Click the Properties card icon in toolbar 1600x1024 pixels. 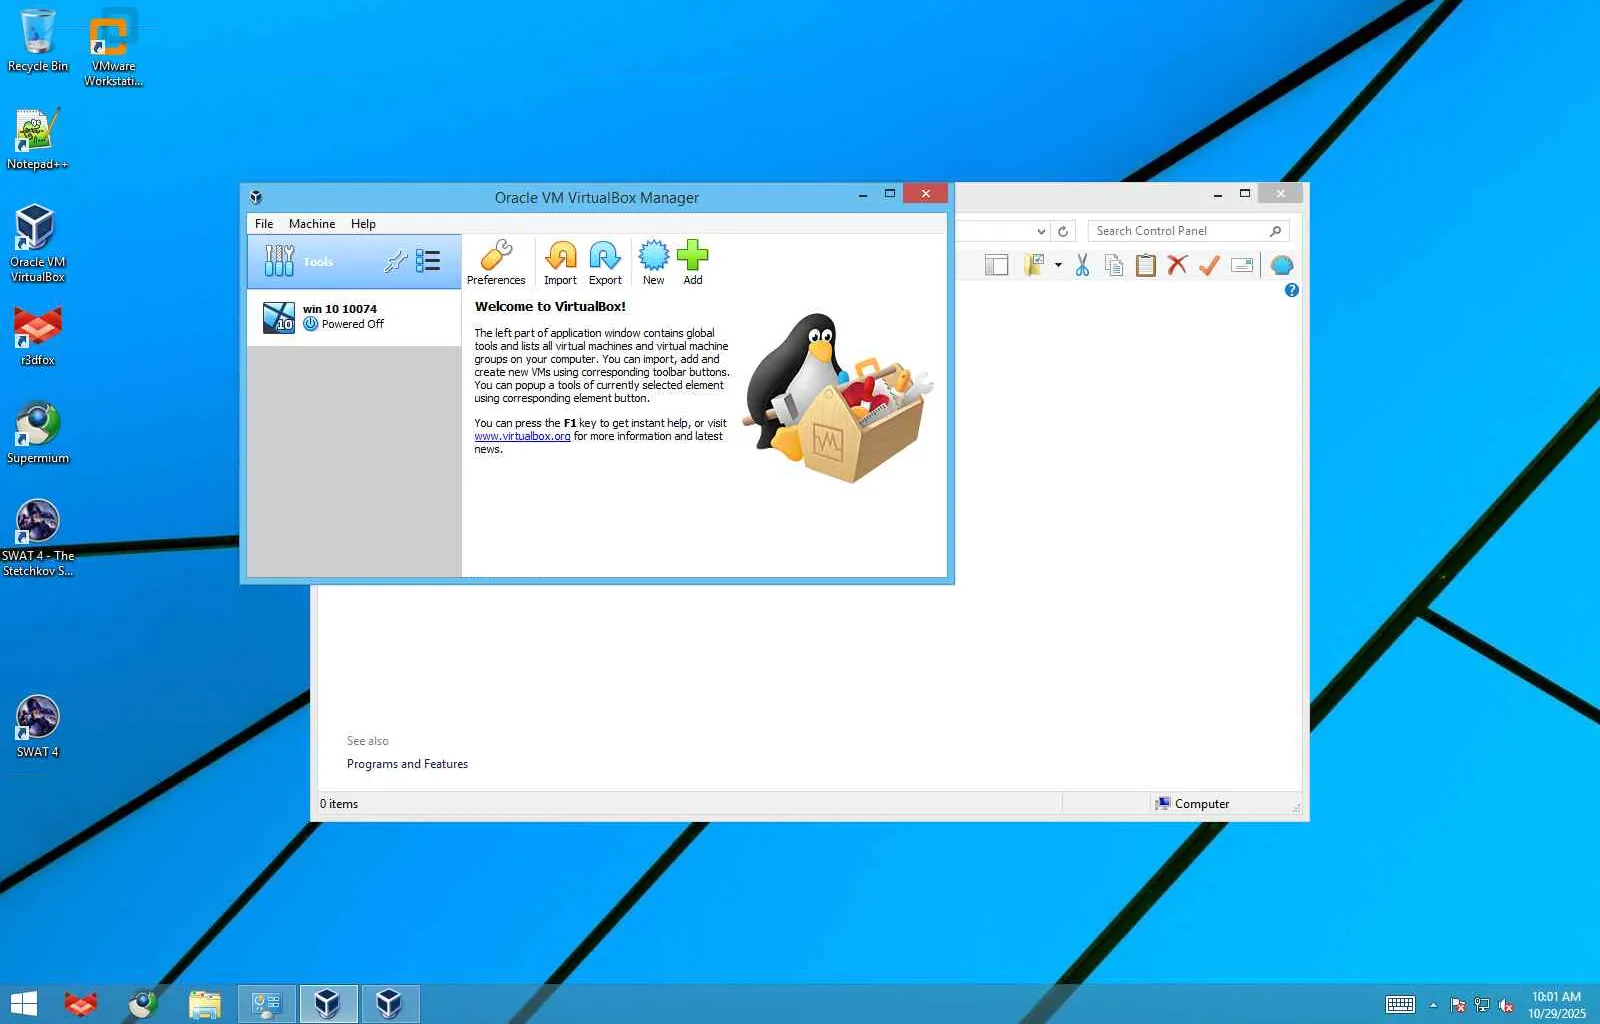coord(1242,265)
